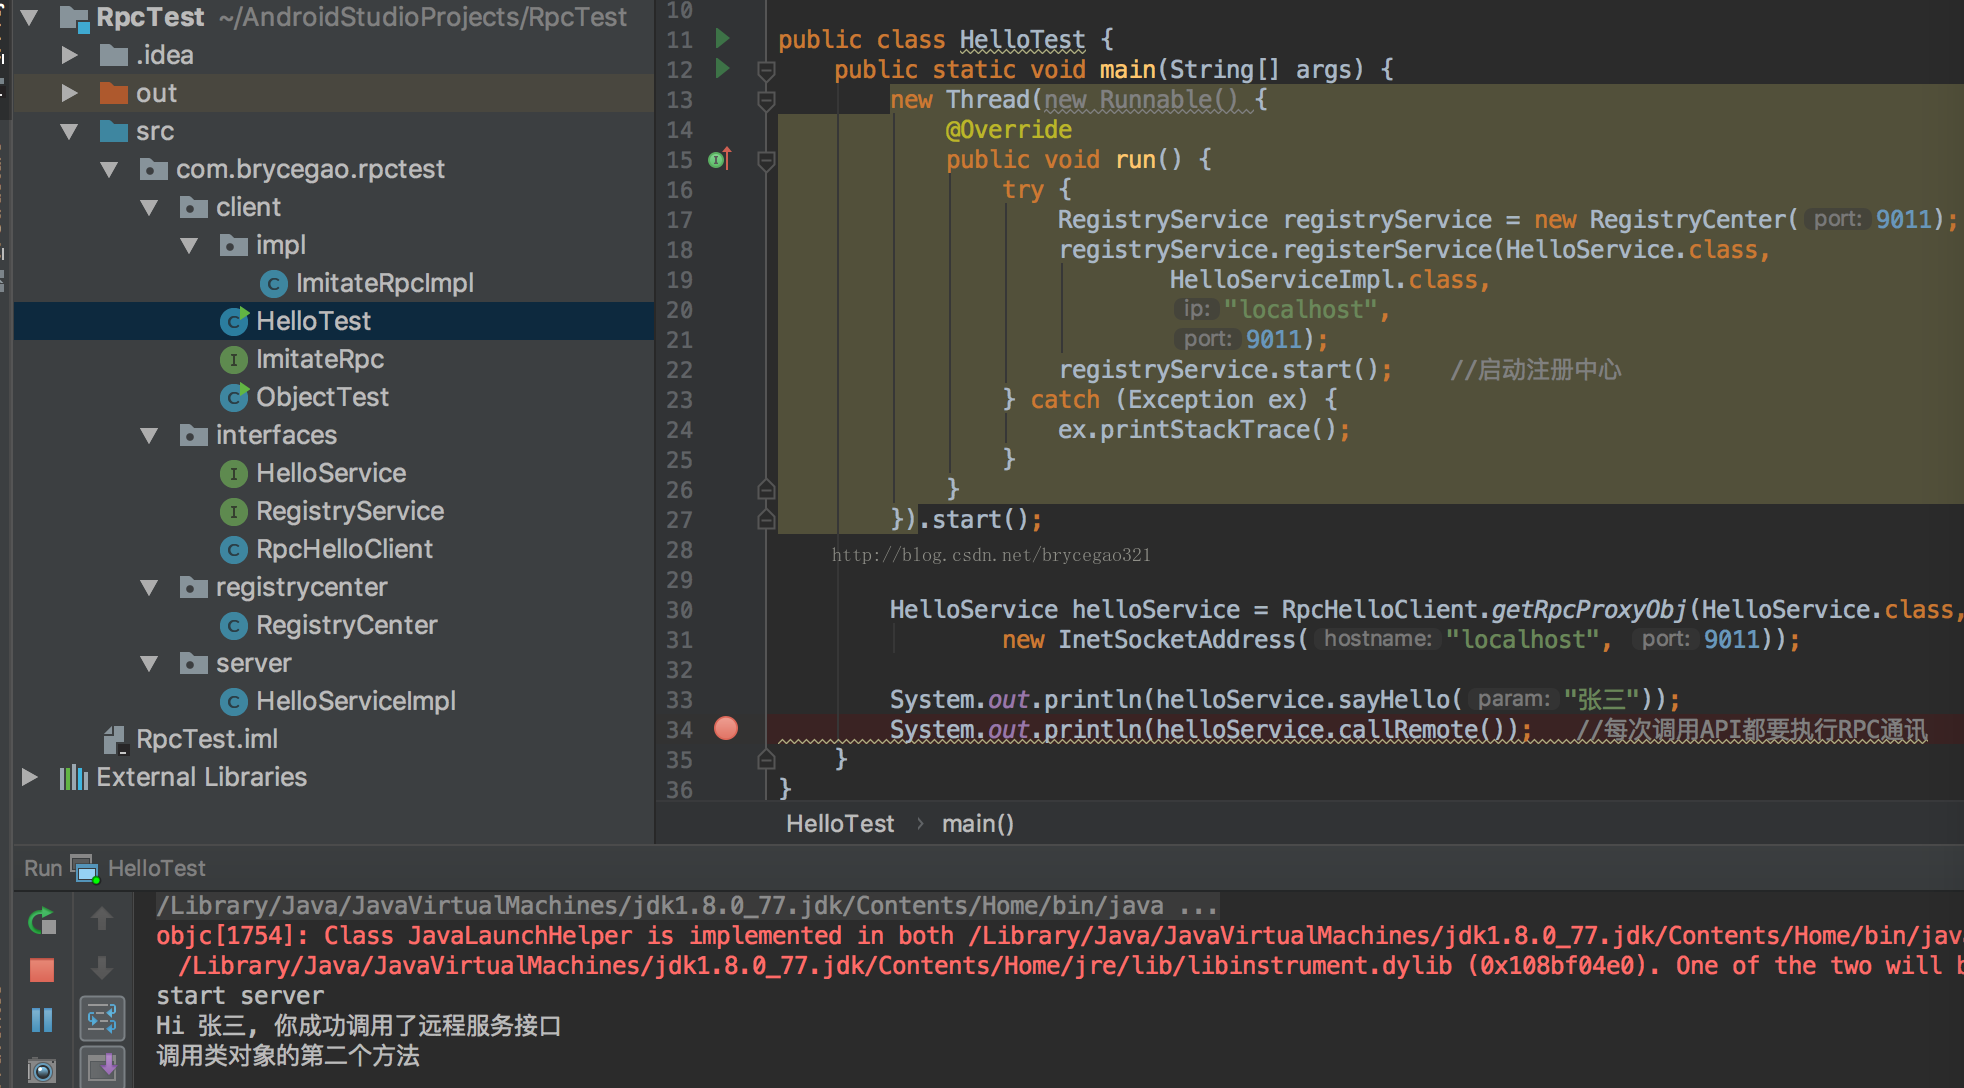Open RegistryCenter class
This screenshot has width=1964, height=1088.
coord(346,625)
